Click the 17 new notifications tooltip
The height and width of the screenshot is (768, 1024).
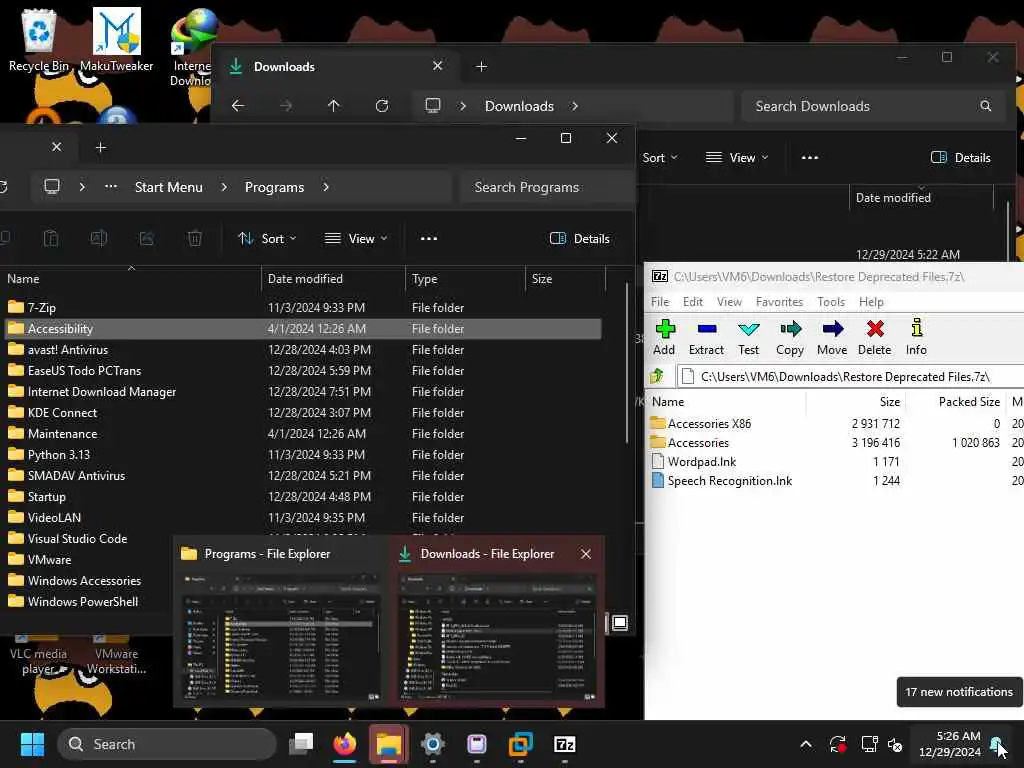point(959,692)
